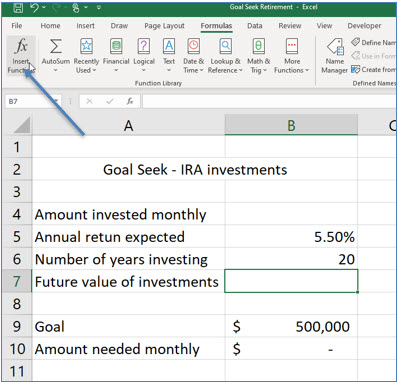Select cell B9 showing 500,000
398x382 pixels.
click(291, 327)
